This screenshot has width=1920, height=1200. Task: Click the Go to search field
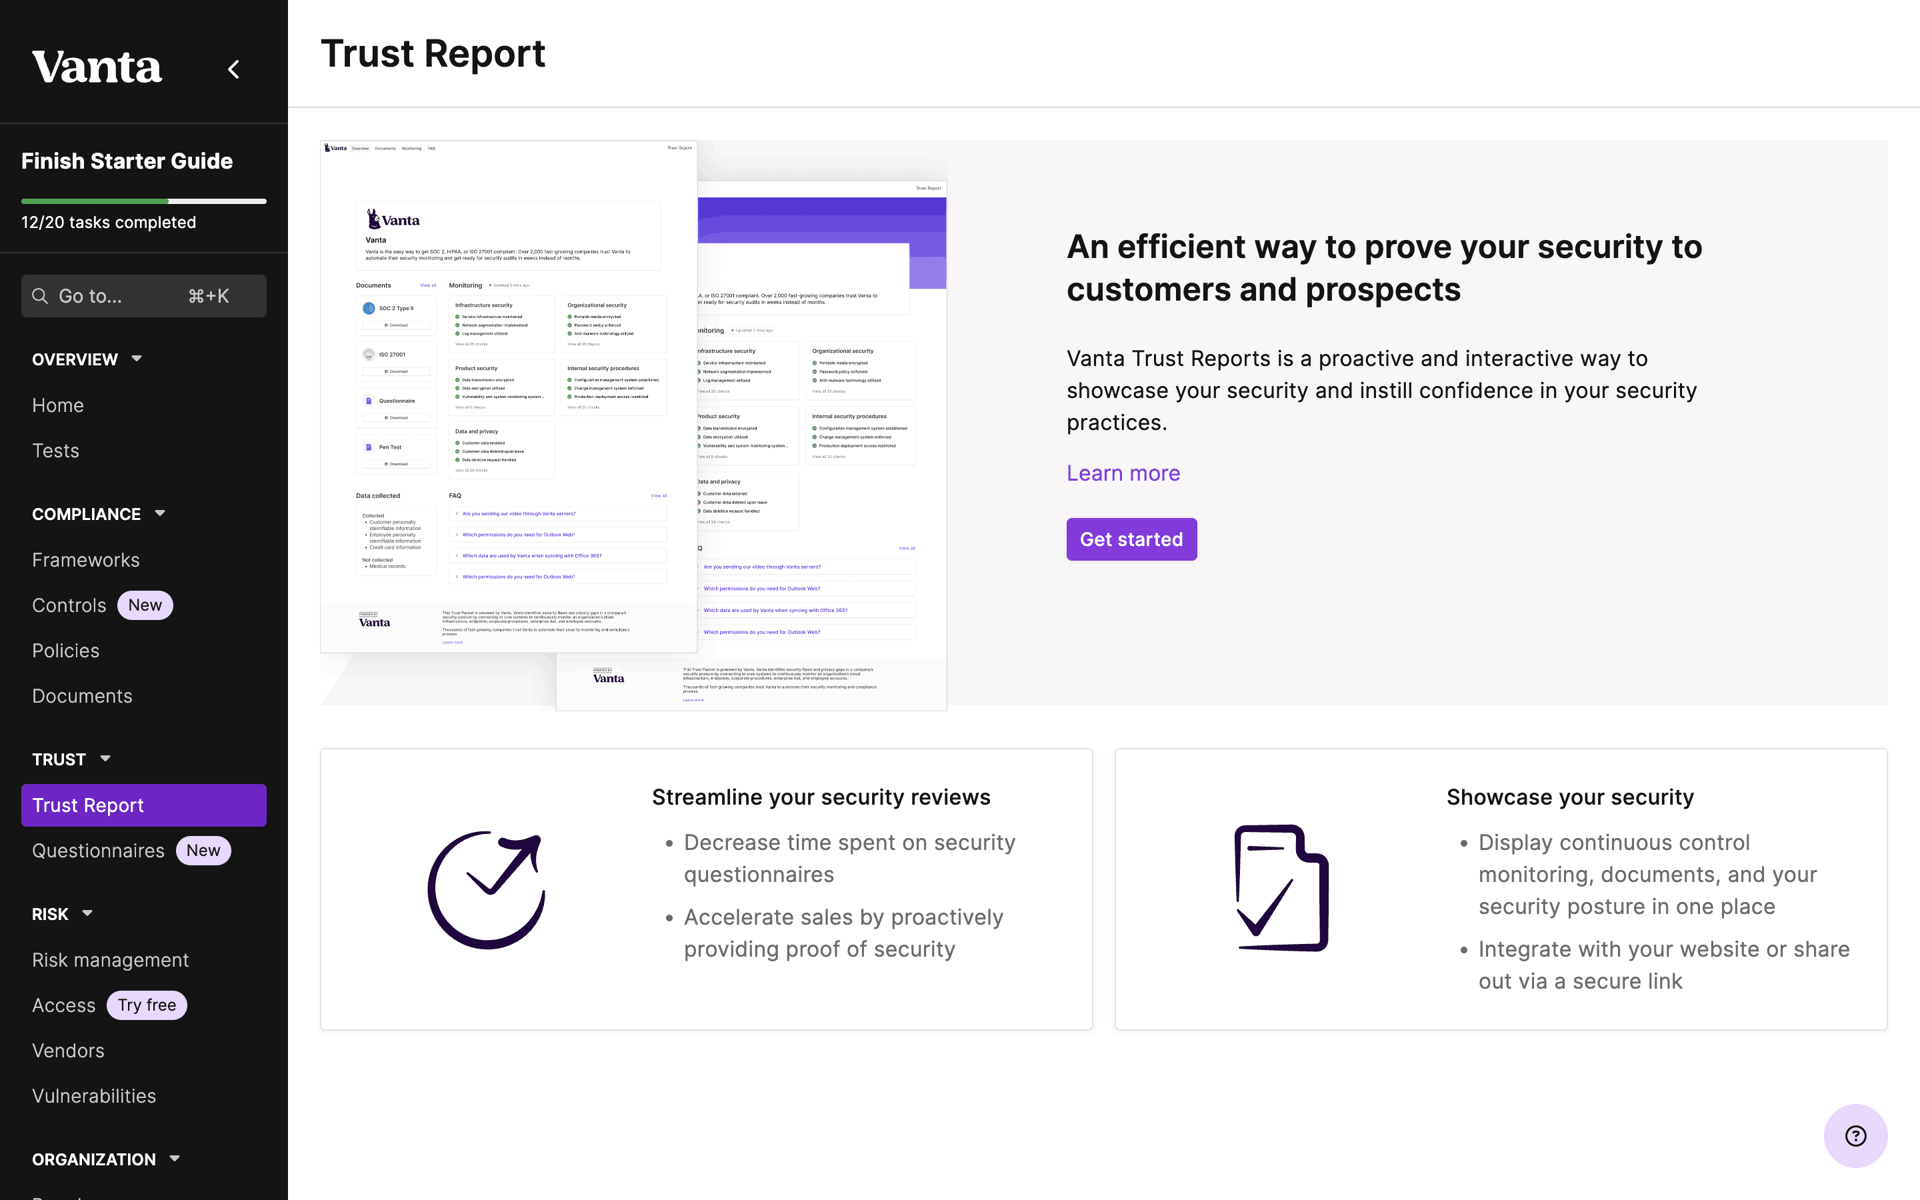tap(144, 296)
